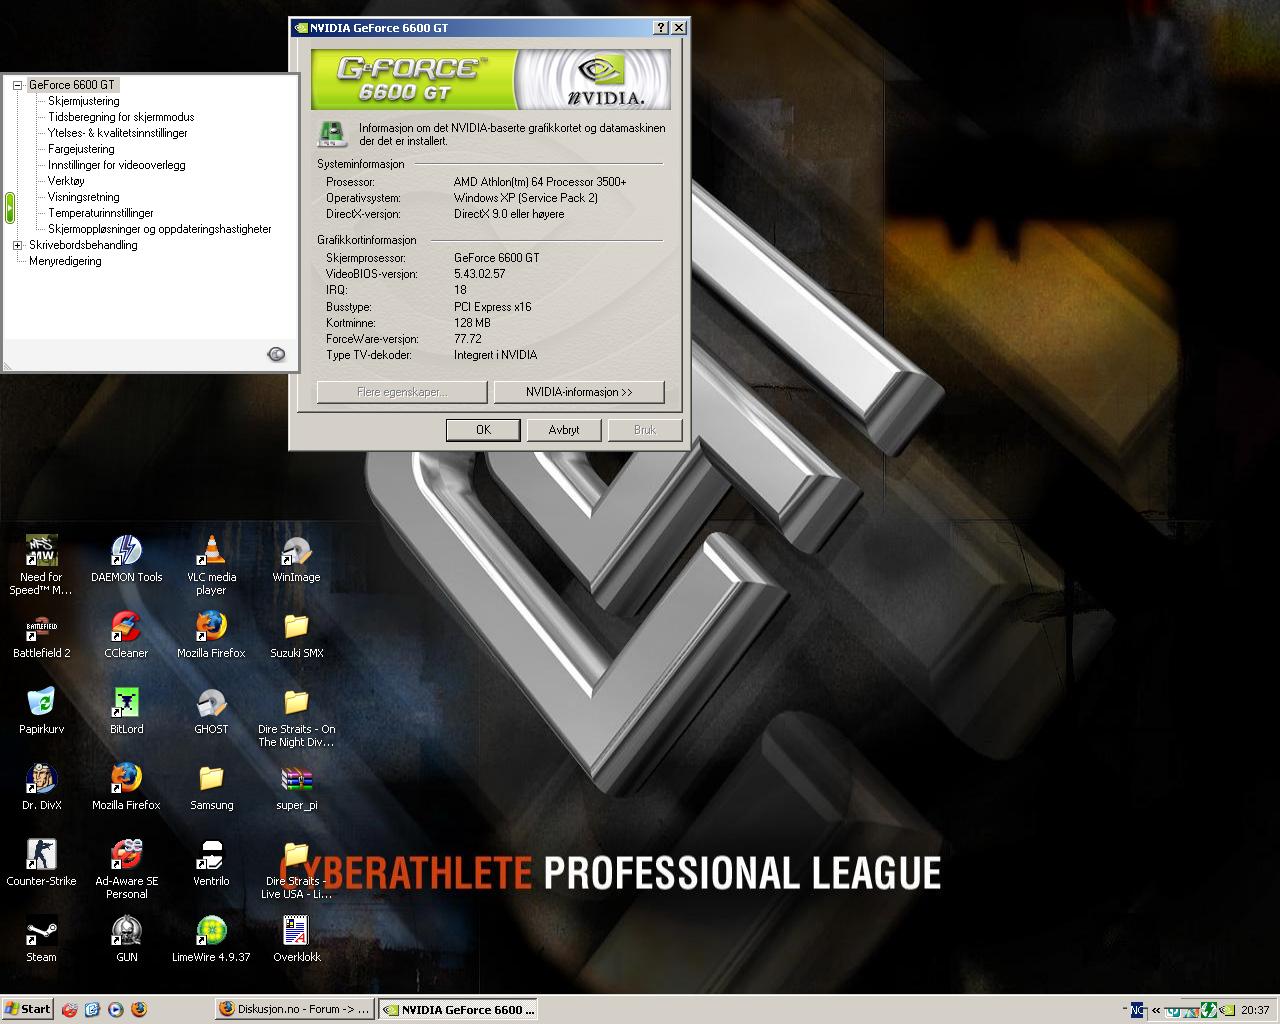The image size is (1280, 1024).
Task: Click the NVIDIA-informasjon >> button
Action: 579,392
